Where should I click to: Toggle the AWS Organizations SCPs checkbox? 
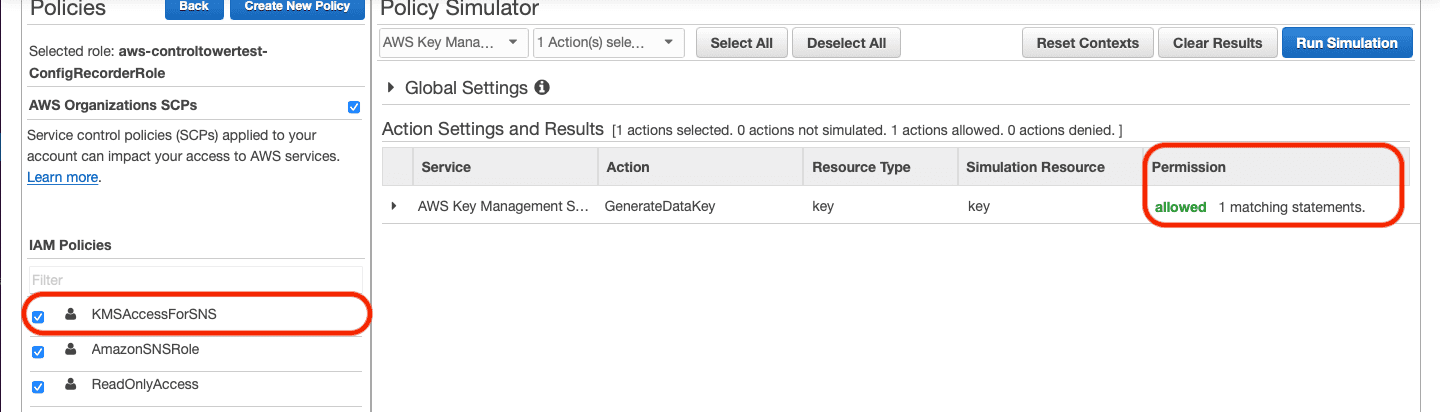pyautogui.click(x=353, y=107)
